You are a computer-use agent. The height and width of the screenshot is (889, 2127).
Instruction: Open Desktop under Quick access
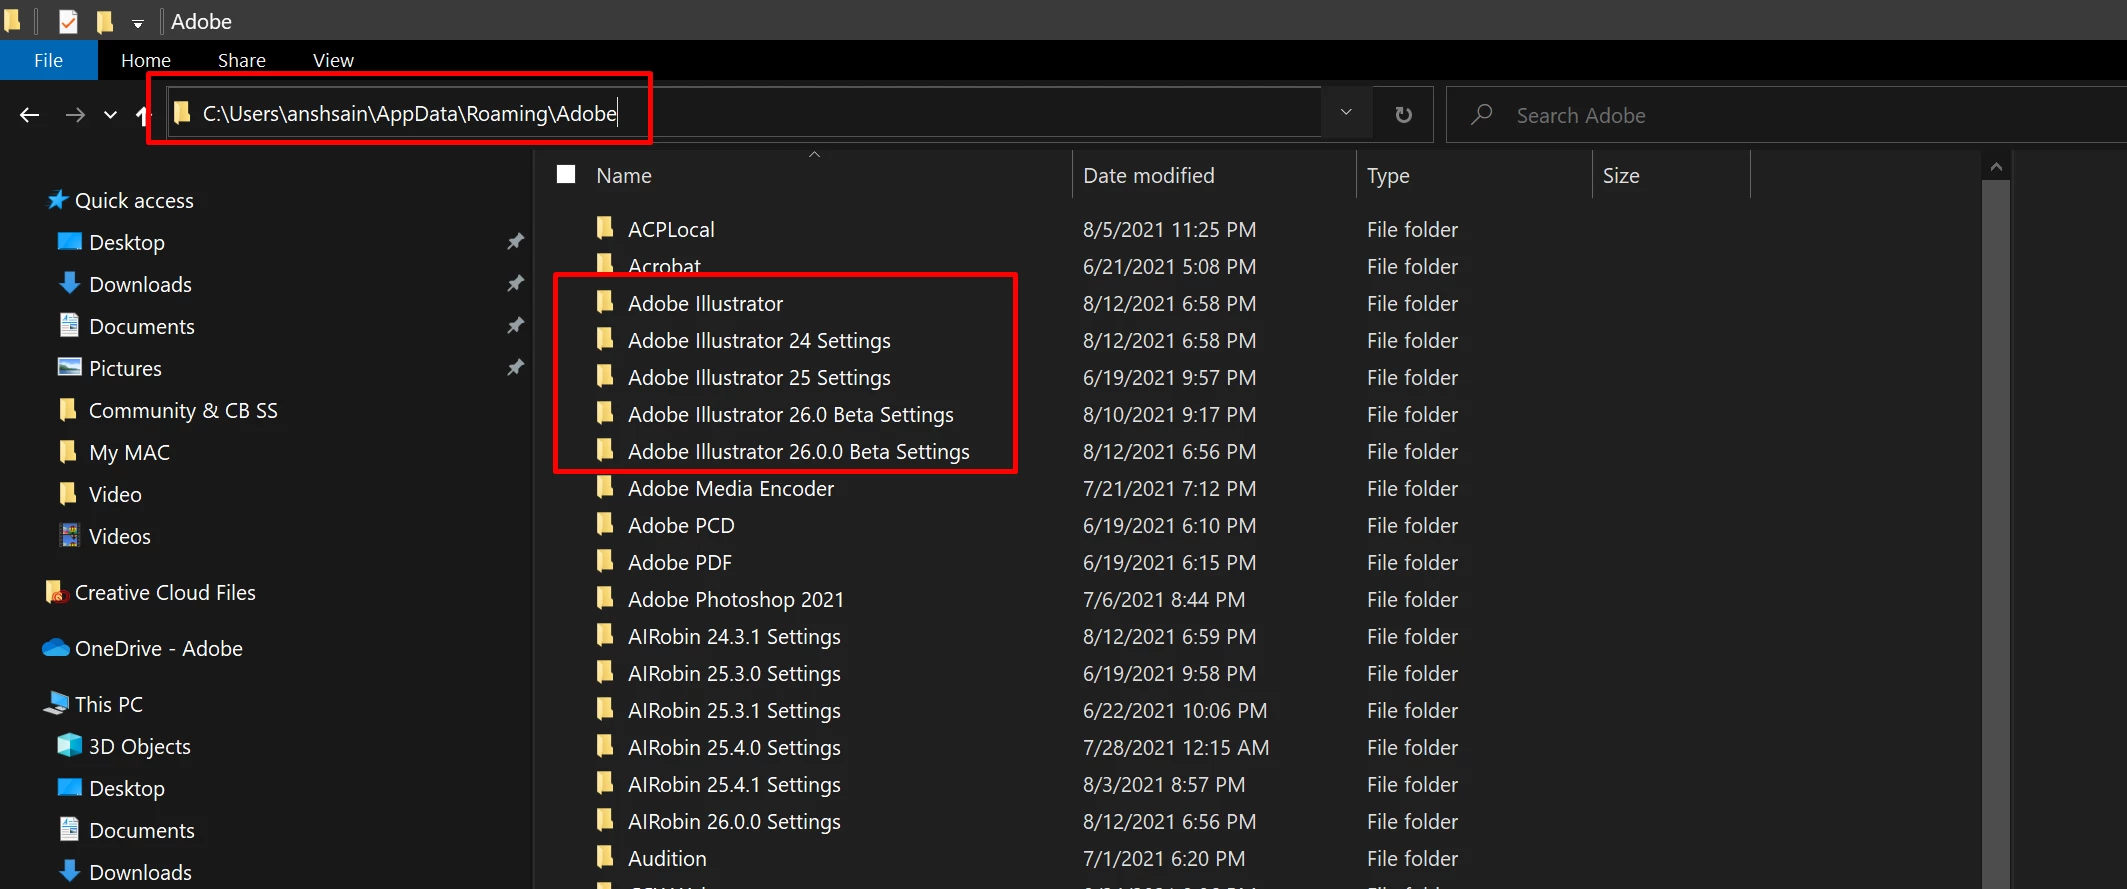(126, 242)
